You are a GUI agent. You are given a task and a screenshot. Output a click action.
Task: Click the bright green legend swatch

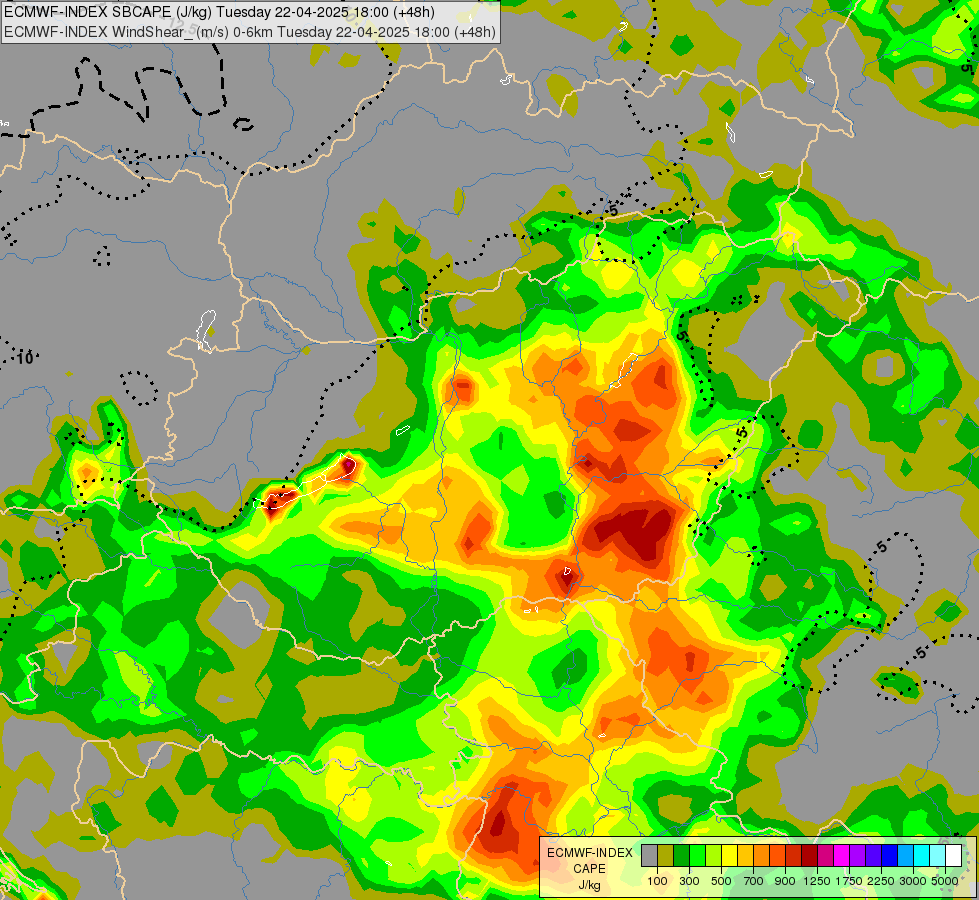point(697,855)
